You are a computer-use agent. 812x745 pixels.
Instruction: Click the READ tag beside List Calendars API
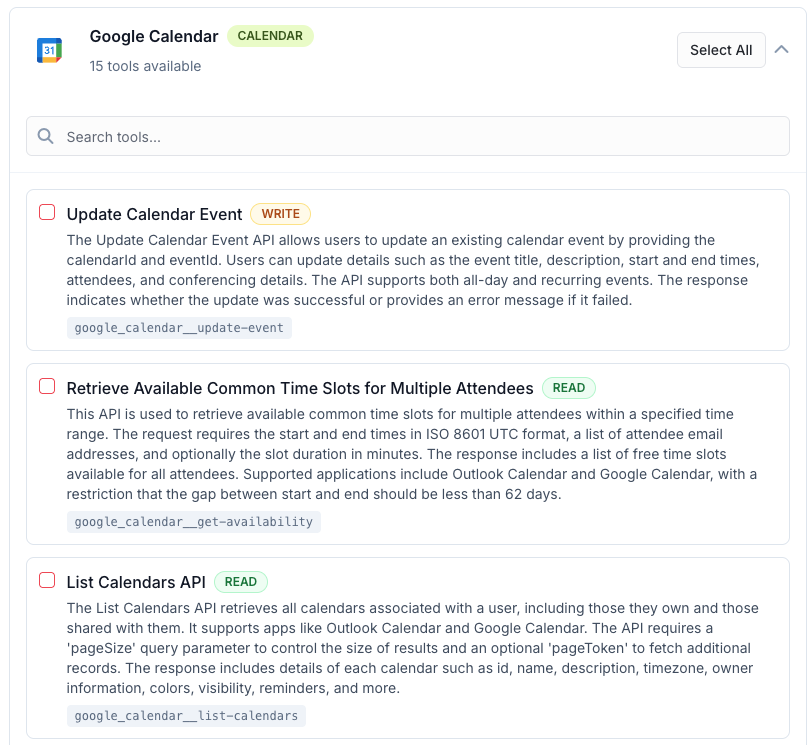241,581
